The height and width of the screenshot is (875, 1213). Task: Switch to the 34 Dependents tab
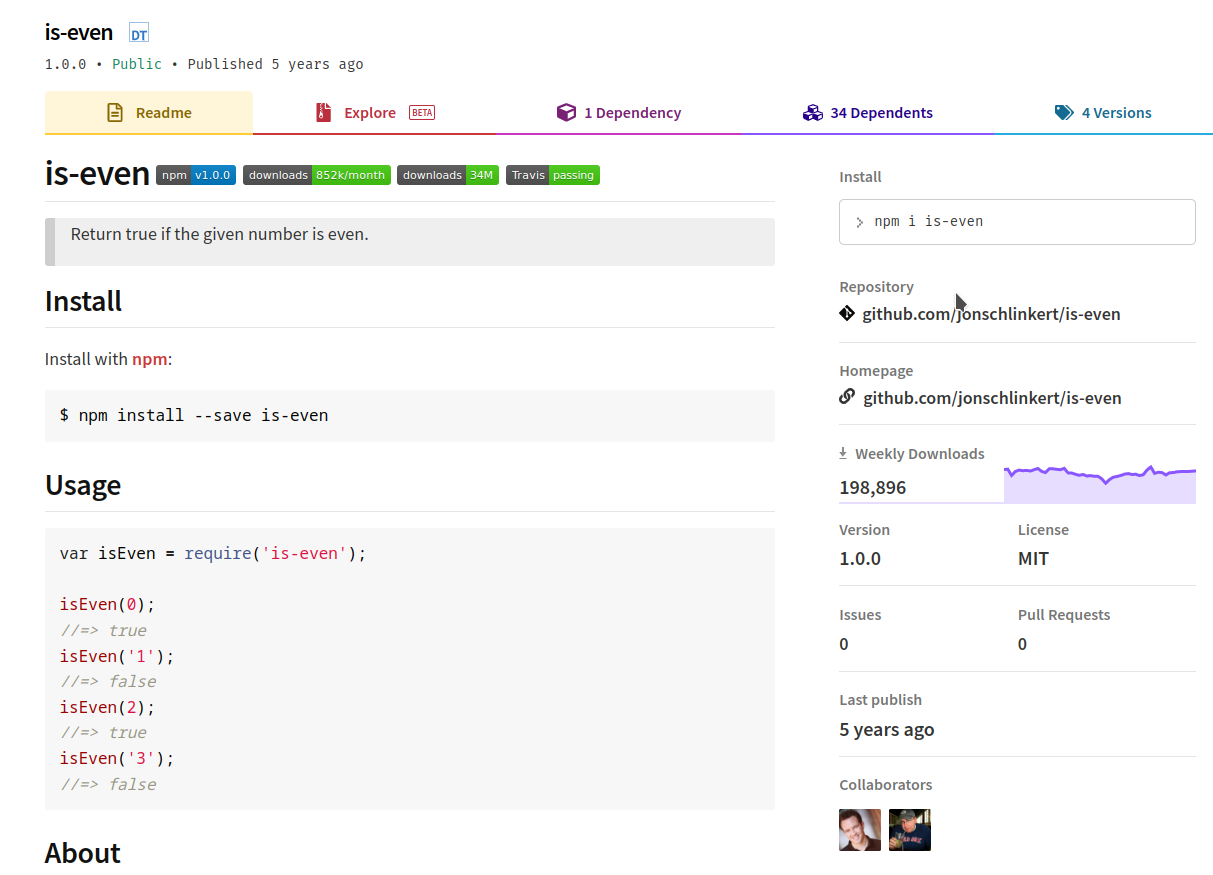(x=867, y=113)
